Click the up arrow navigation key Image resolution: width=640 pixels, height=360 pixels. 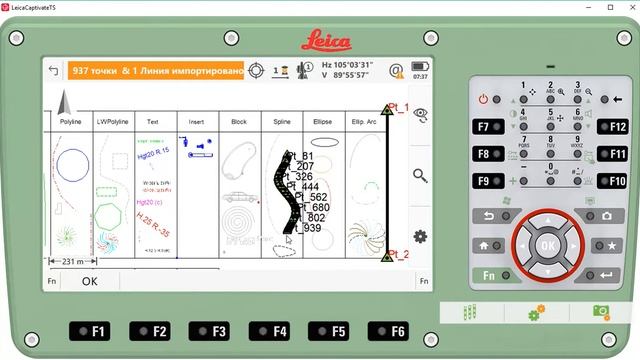[x=548, y=221]
